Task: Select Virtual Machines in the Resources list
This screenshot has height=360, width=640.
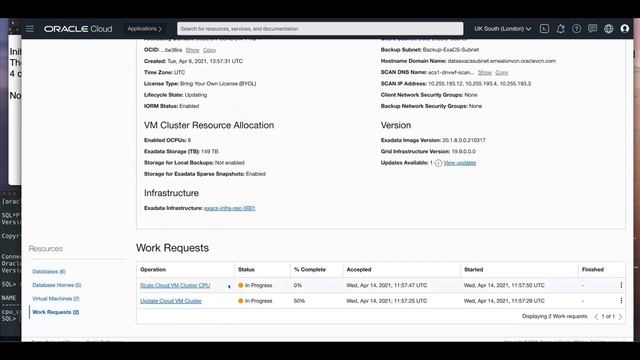Action: pos(56,298)
